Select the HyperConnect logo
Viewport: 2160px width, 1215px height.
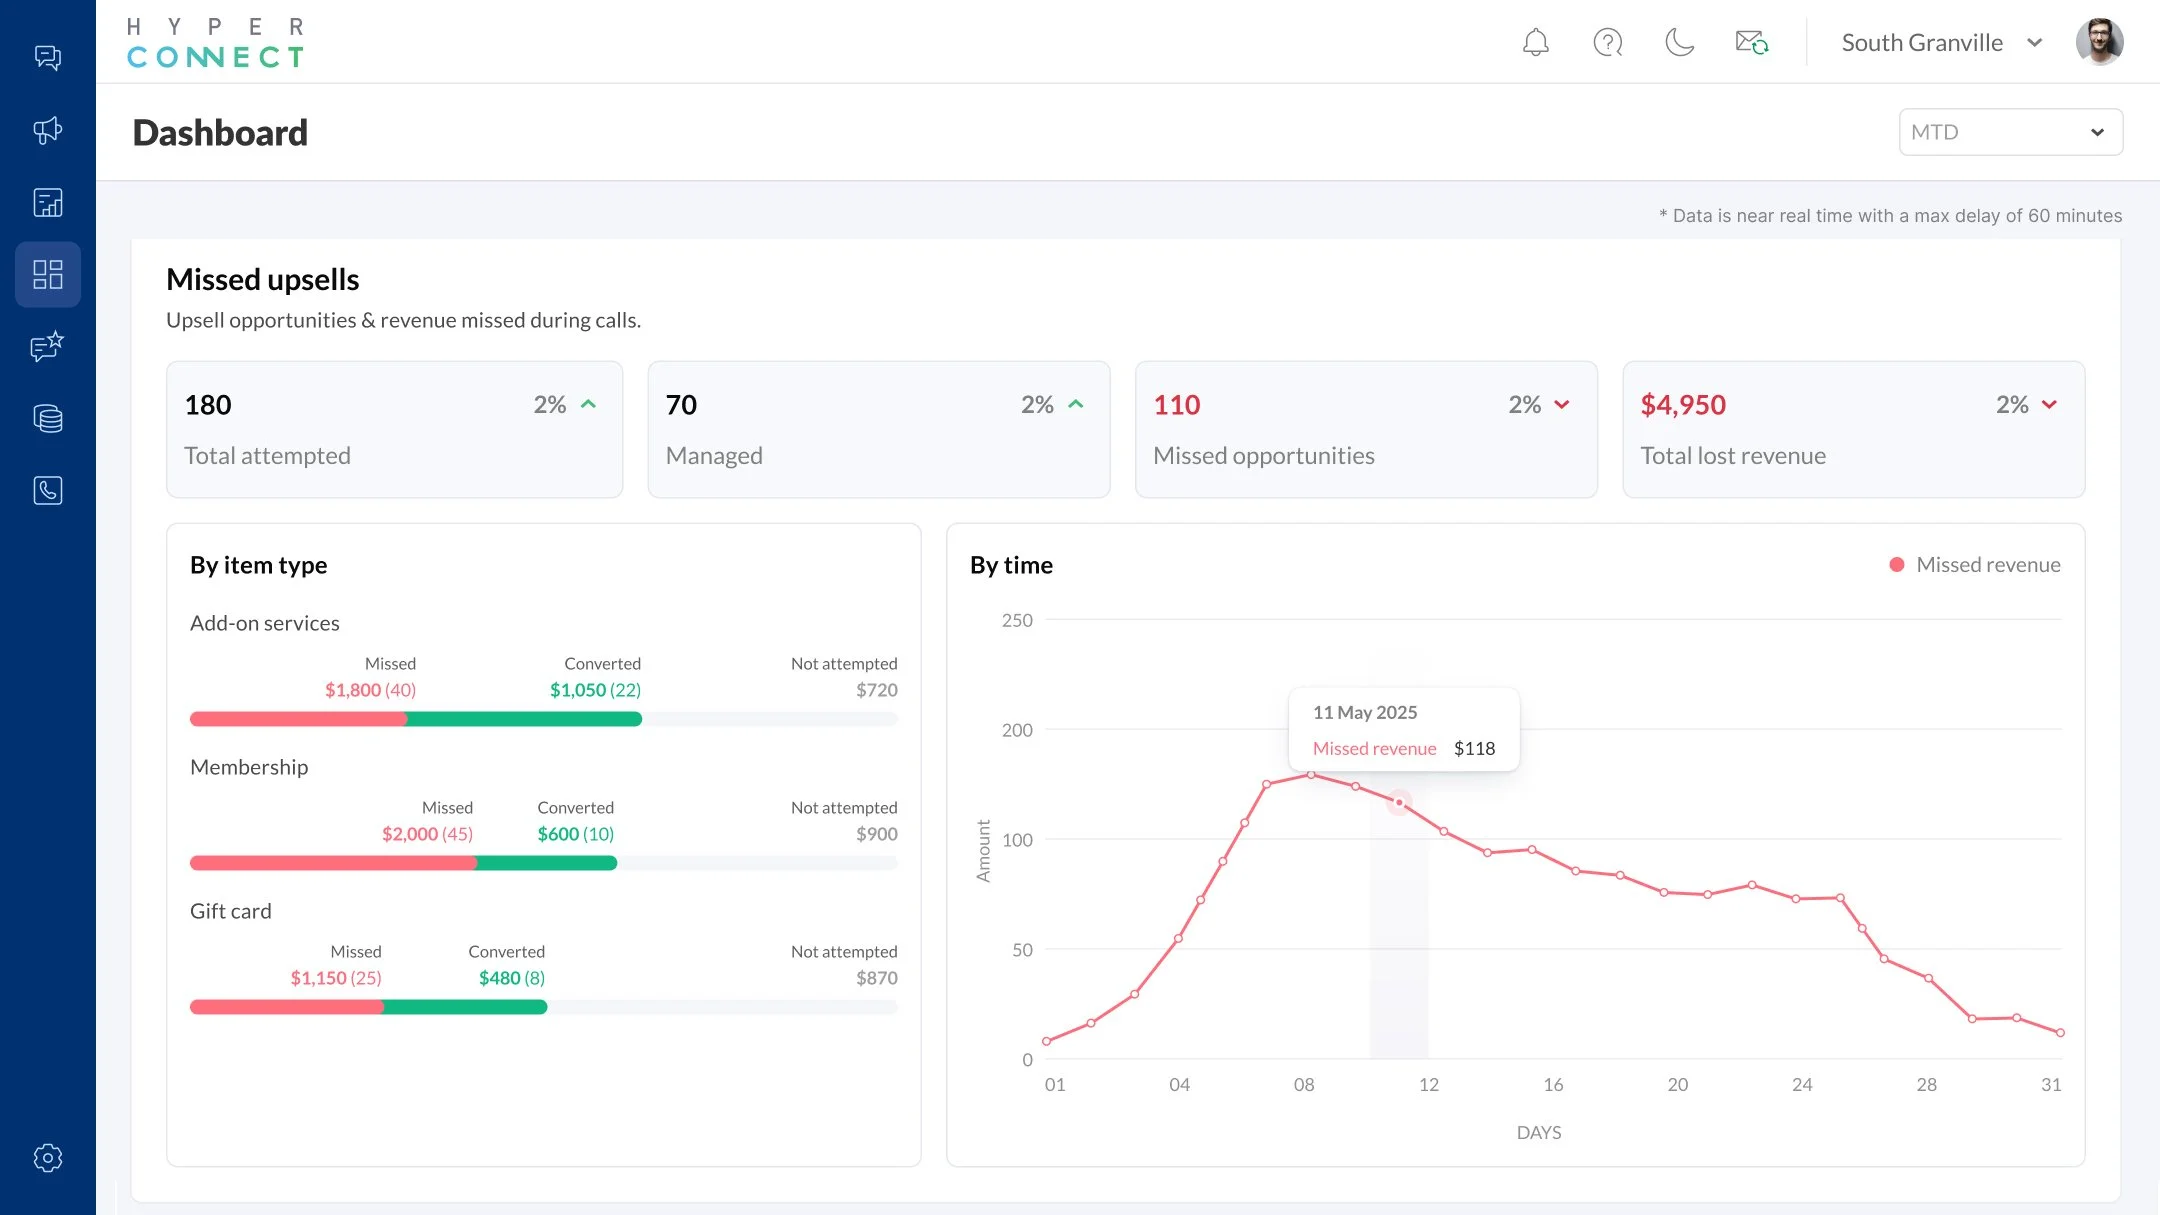[215, 40]
